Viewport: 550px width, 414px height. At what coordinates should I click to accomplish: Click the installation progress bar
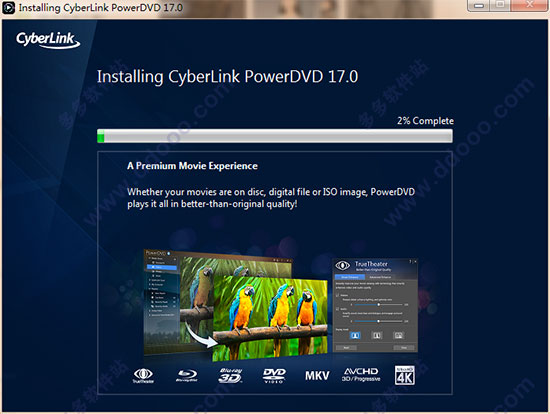click(275, 136)
